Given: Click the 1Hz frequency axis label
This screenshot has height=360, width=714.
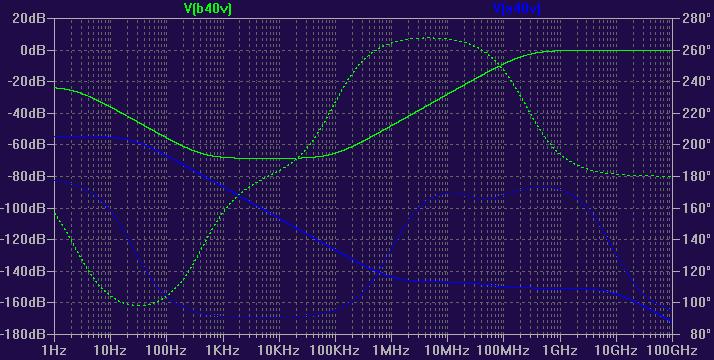Looking at the screenshot, I should (x=54, y=350).
